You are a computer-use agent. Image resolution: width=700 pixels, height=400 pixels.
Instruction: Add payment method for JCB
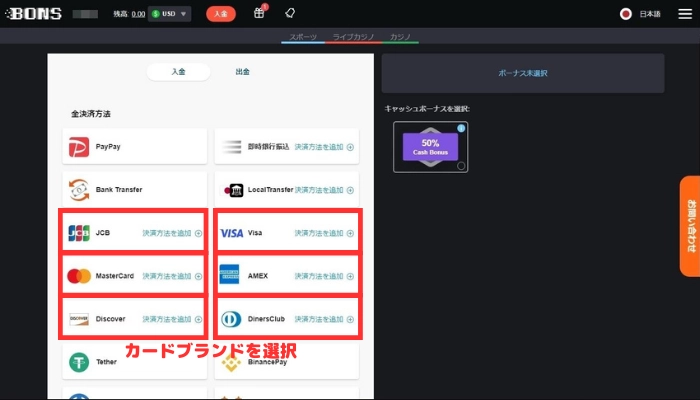pos(167,233)
